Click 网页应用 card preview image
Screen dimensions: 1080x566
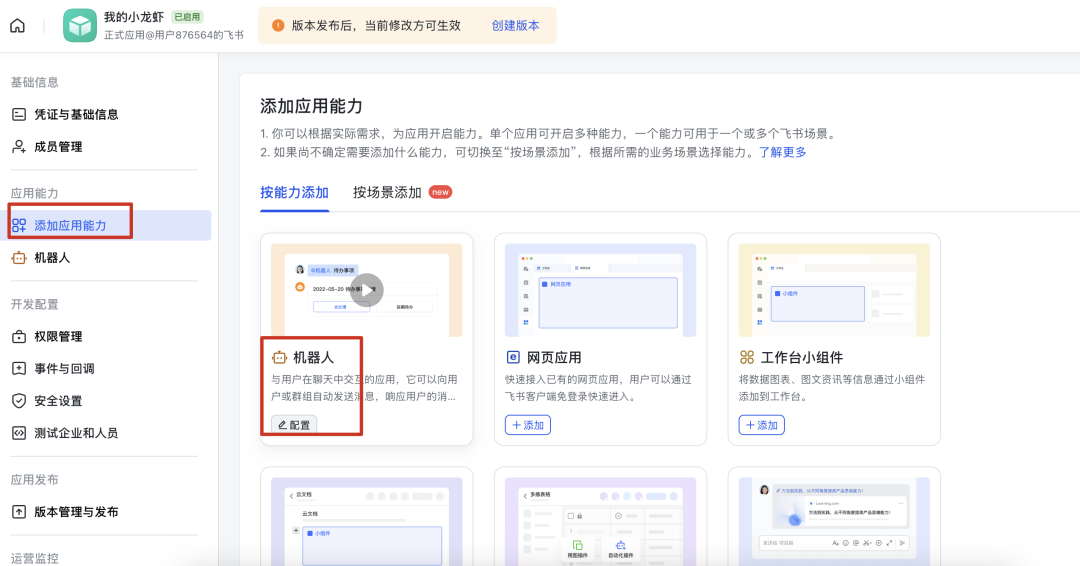pyautogui.click(x=600, y=290)
